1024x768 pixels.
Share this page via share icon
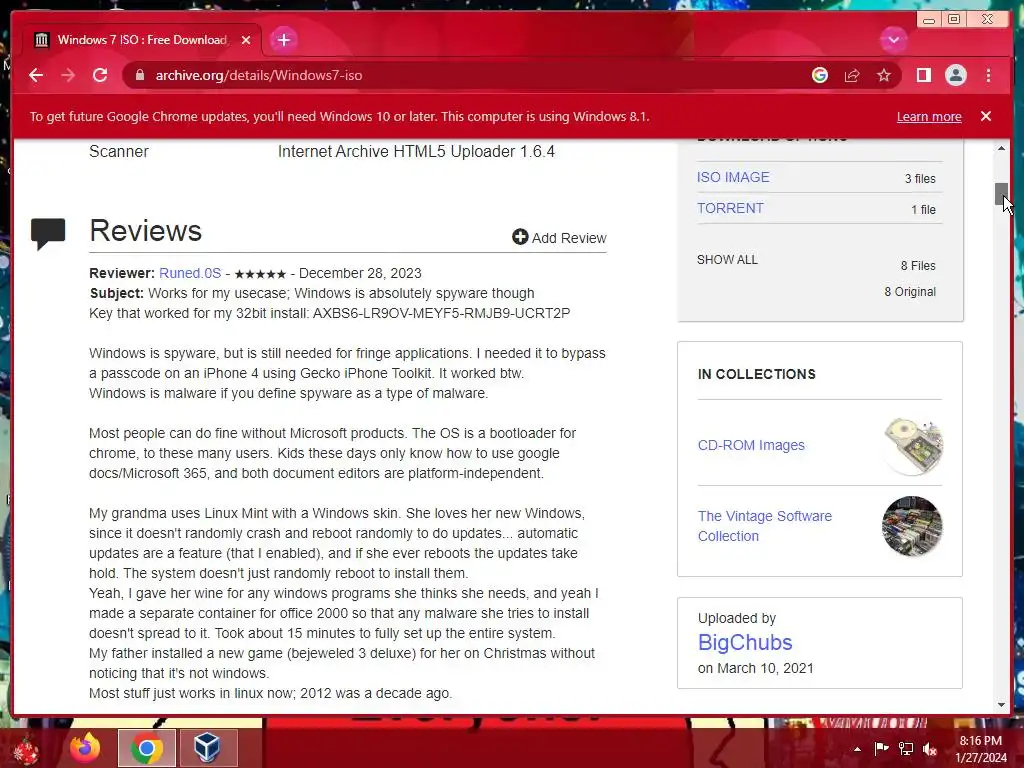coord(852,75)
